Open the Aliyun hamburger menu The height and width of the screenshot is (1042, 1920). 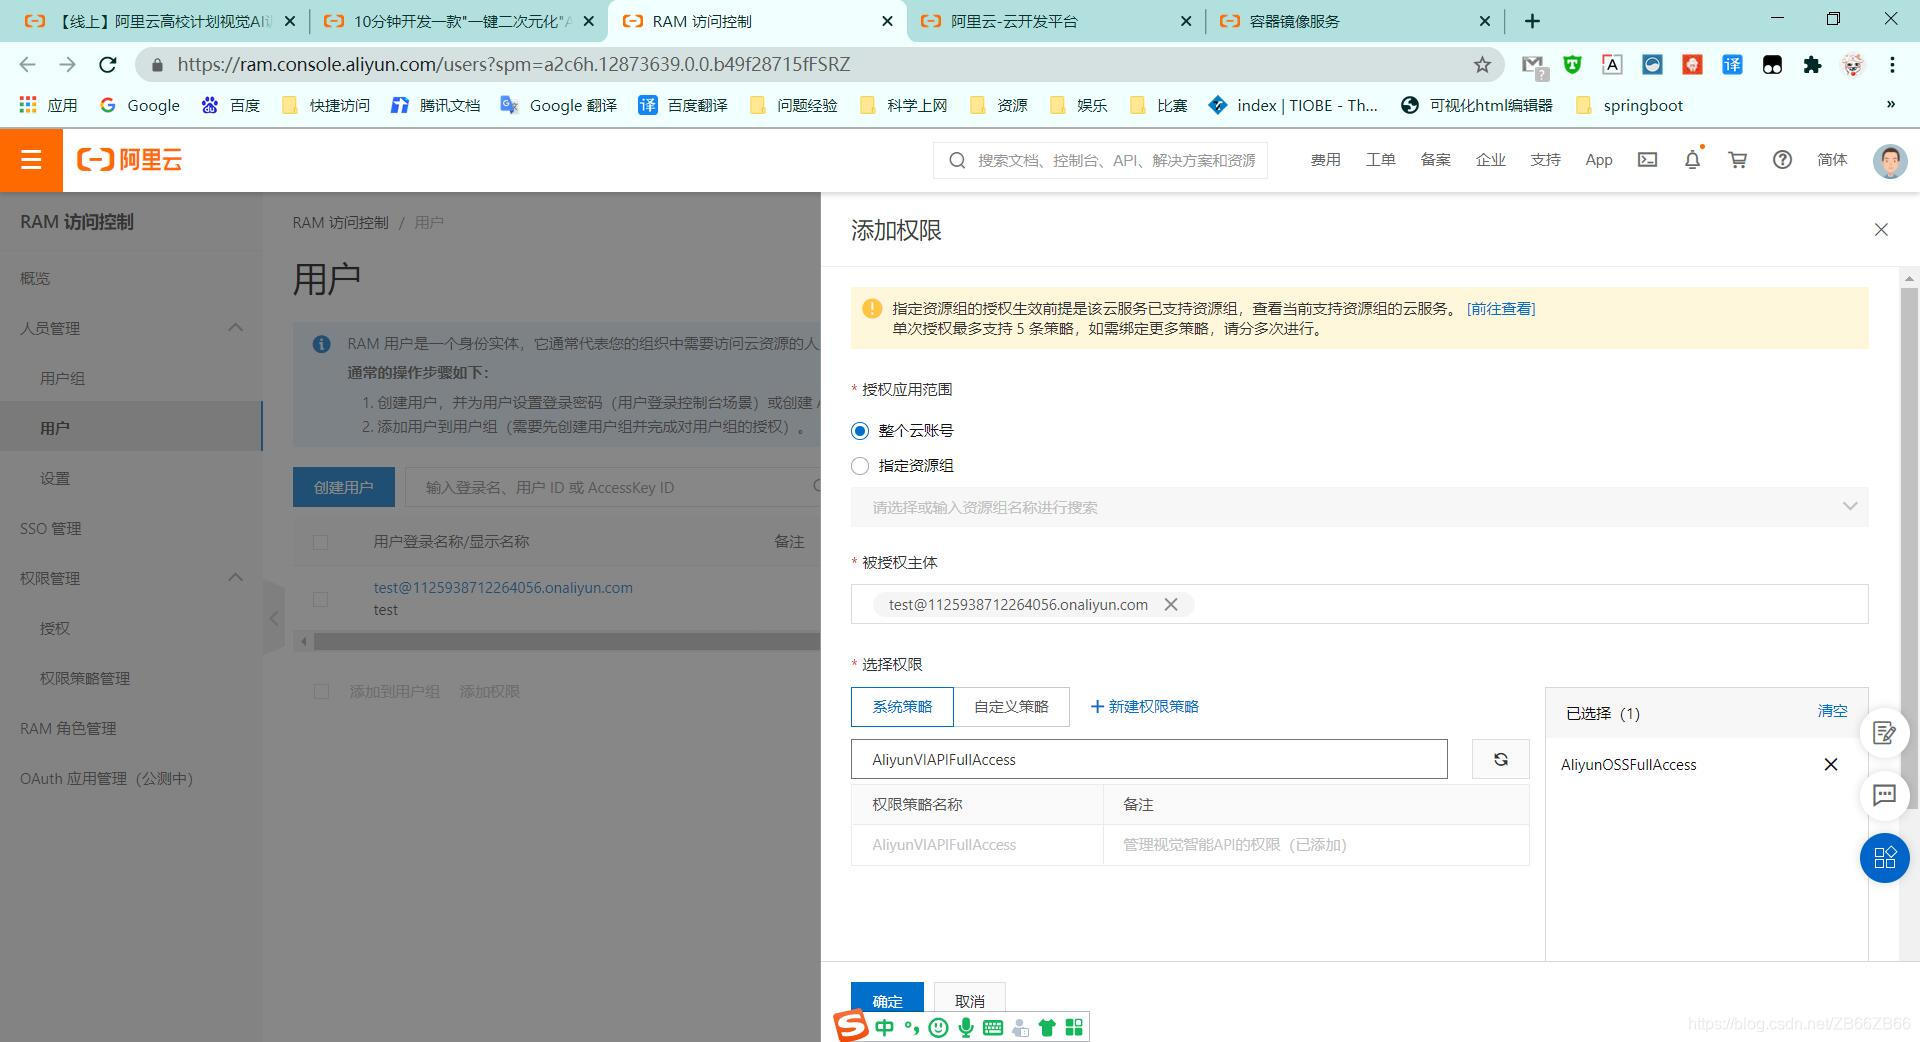pyautogui.click(x=31, y=160)
